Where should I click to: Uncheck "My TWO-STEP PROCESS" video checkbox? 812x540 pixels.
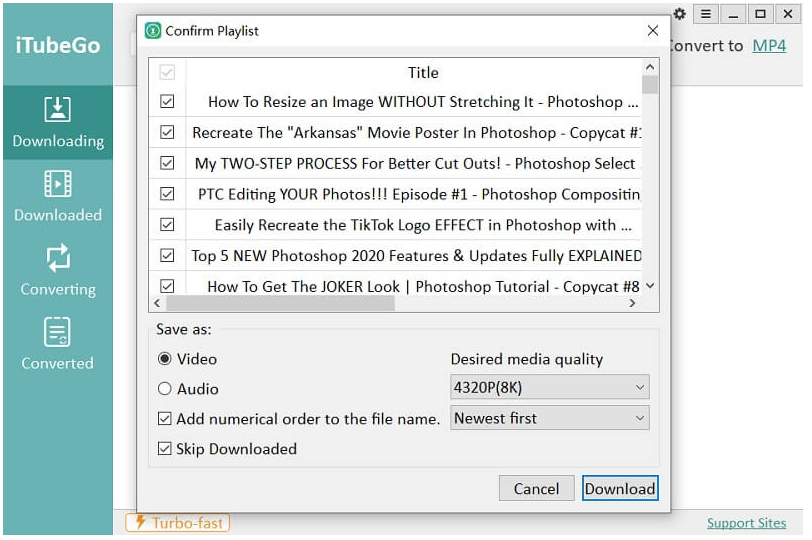click(167, 163)
